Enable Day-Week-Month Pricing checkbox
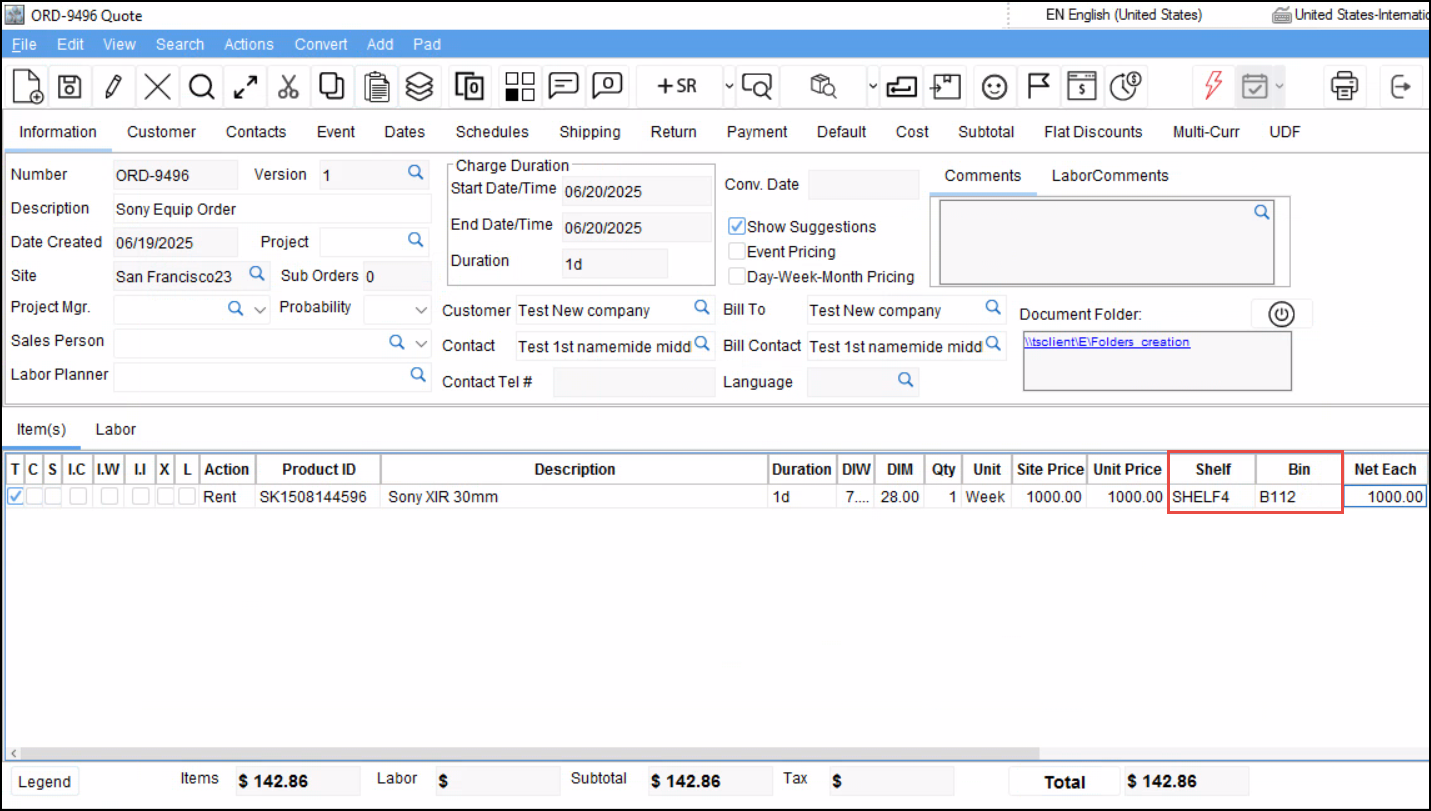Screen dimensions: 1431x811 737,277
